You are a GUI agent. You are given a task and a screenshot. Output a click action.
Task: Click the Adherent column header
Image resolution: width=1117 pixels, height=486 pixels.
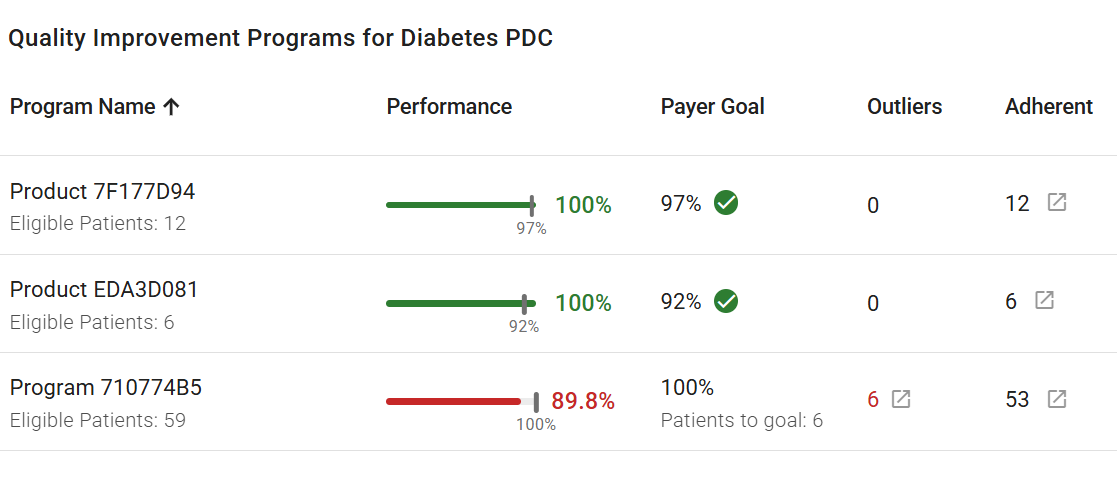pos(1049,107)
